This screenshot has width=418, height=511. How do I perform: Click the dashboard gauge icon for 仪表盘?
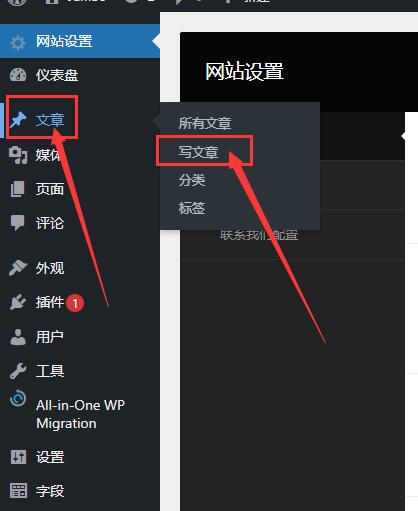click(18, 75)
